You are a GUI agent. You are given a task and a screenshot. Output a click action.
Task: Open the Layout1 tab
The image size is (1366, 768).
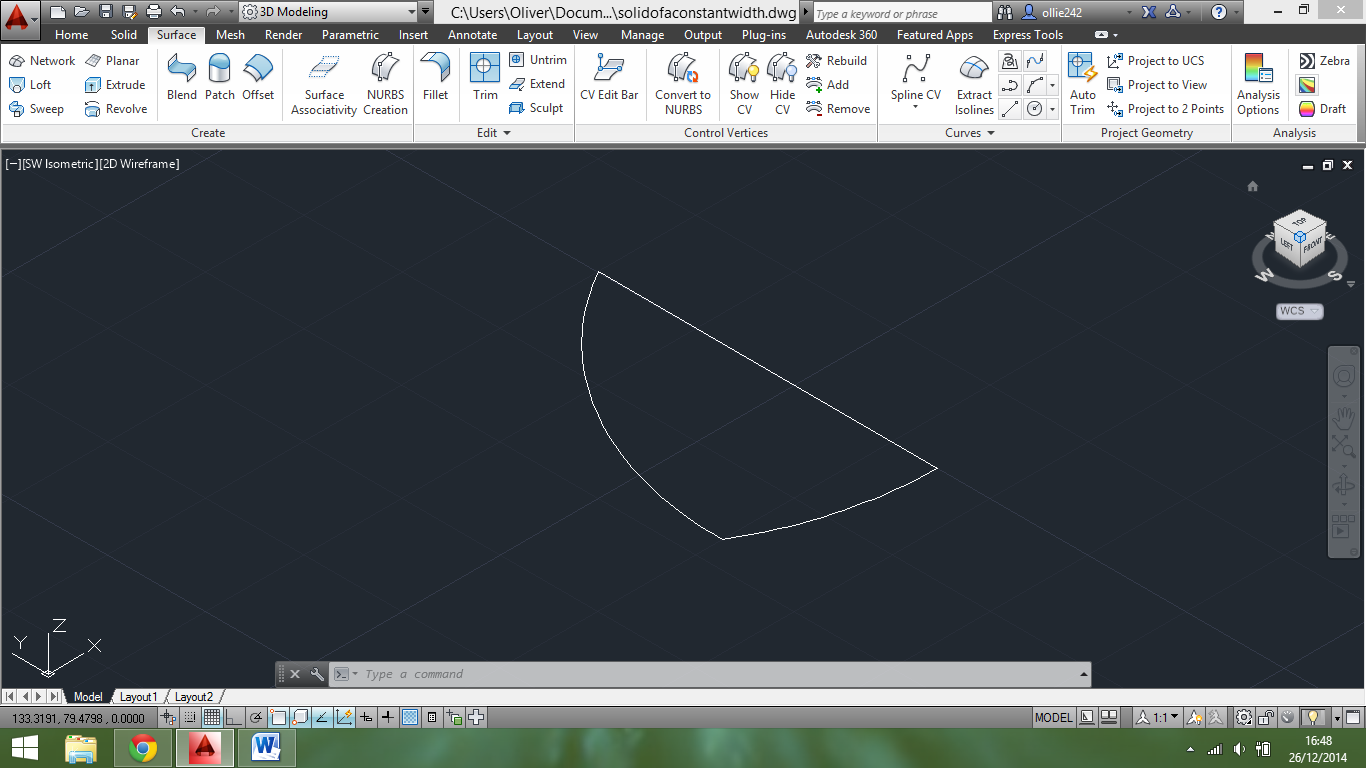pyautogui.click(x=138, y=697)
